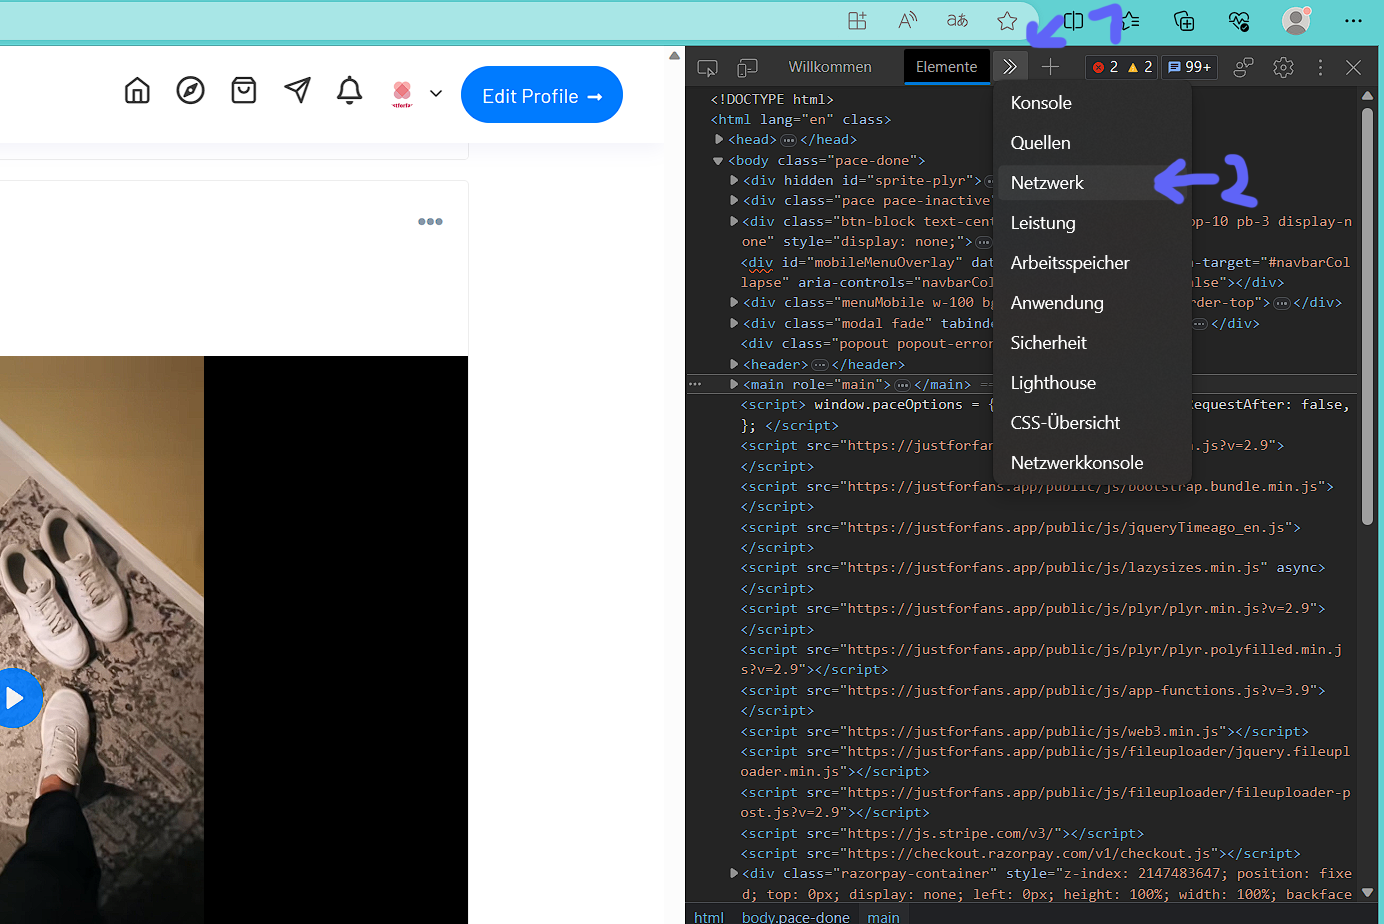This screenshot has height=924, width=1384.
Task: Collapse the body element node
Action: 718,161
